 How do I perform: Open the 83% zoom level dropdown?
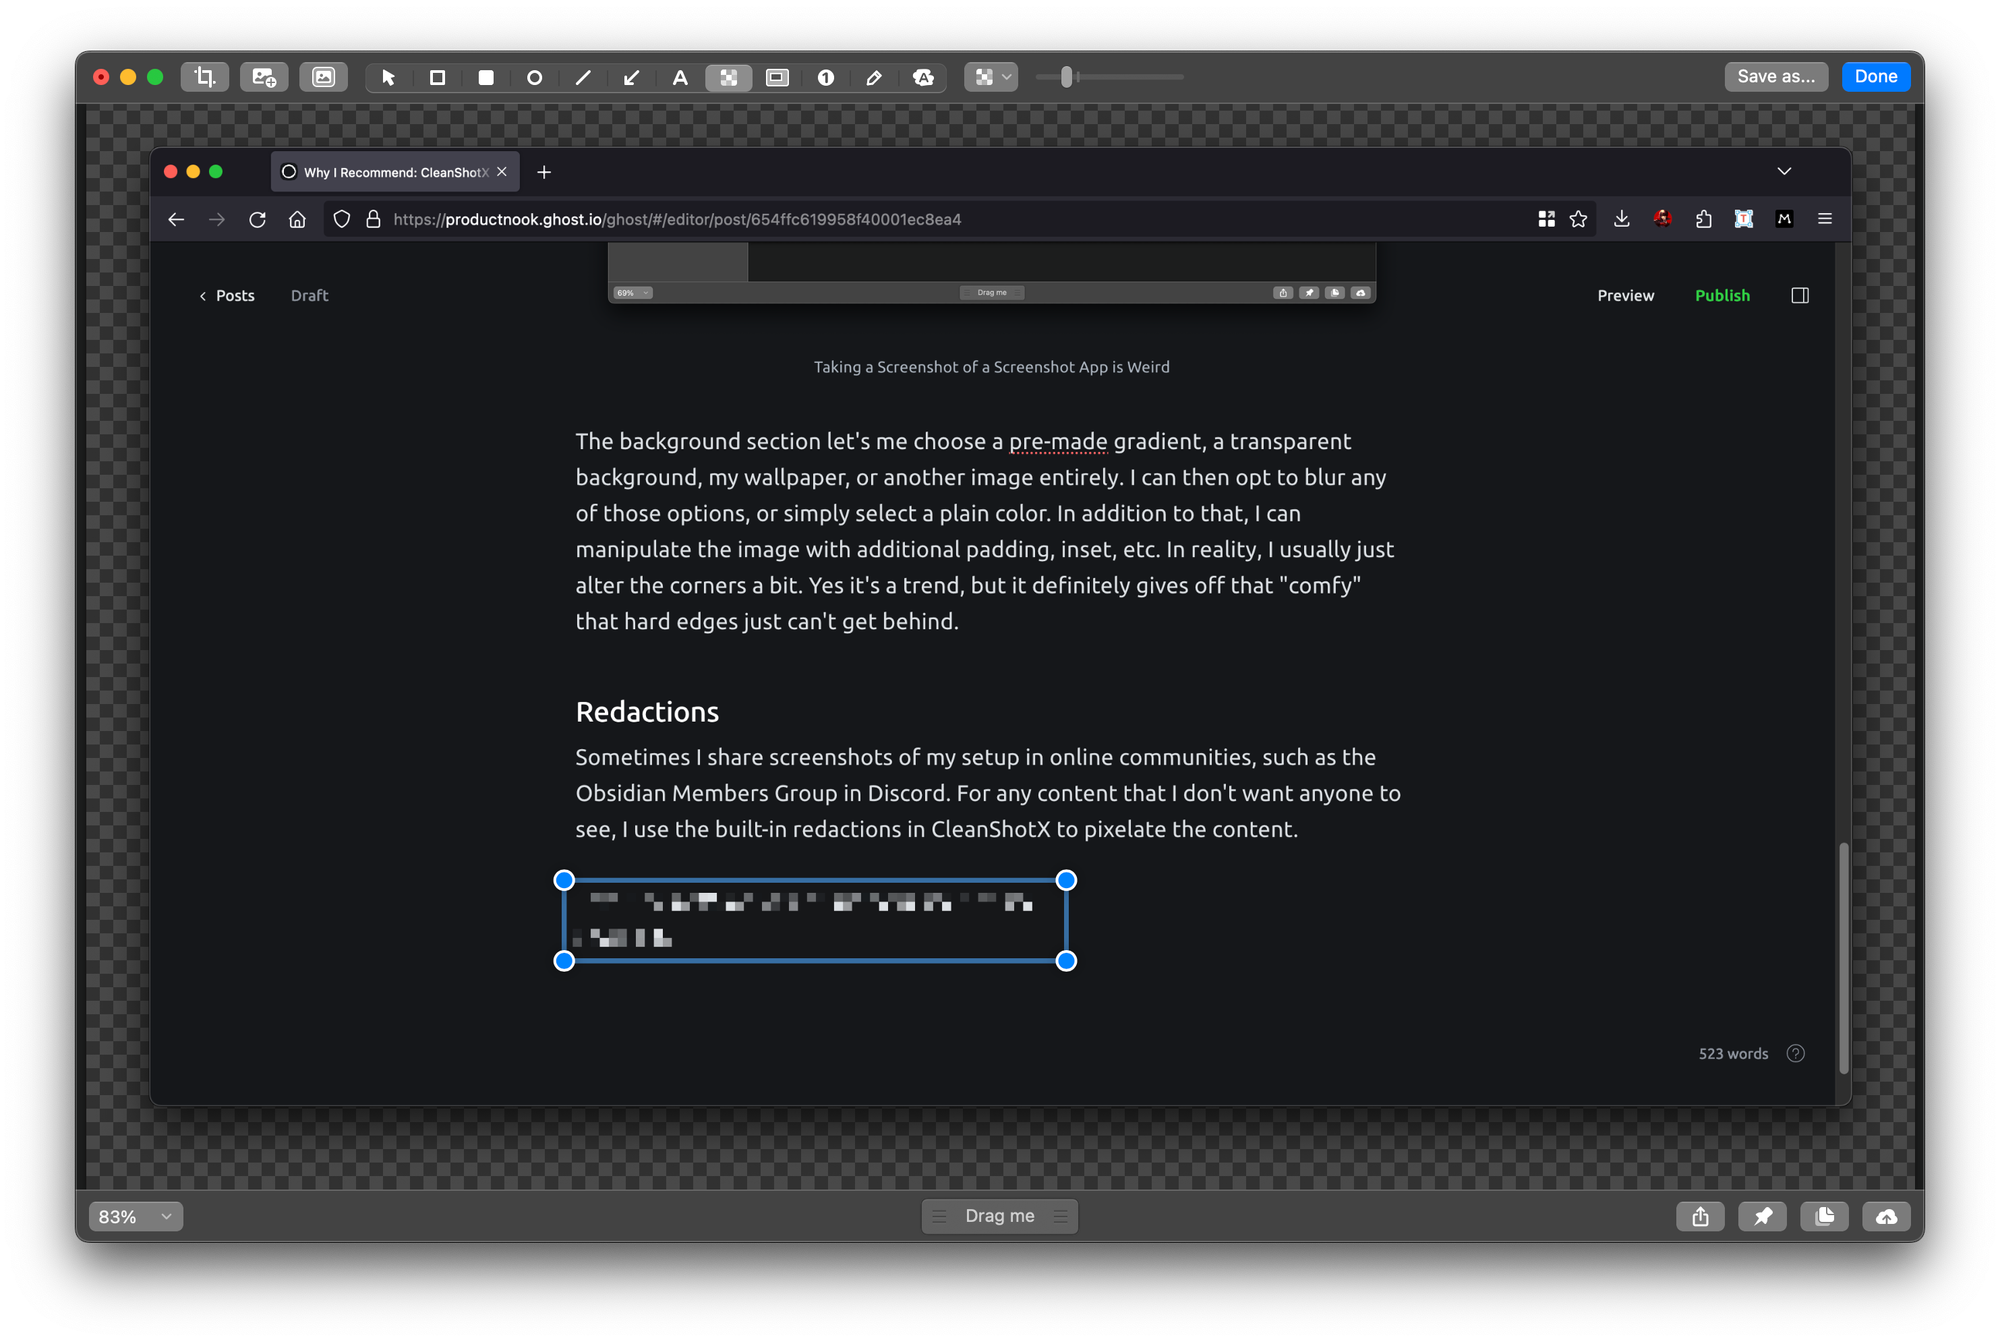click(136, 1216)
